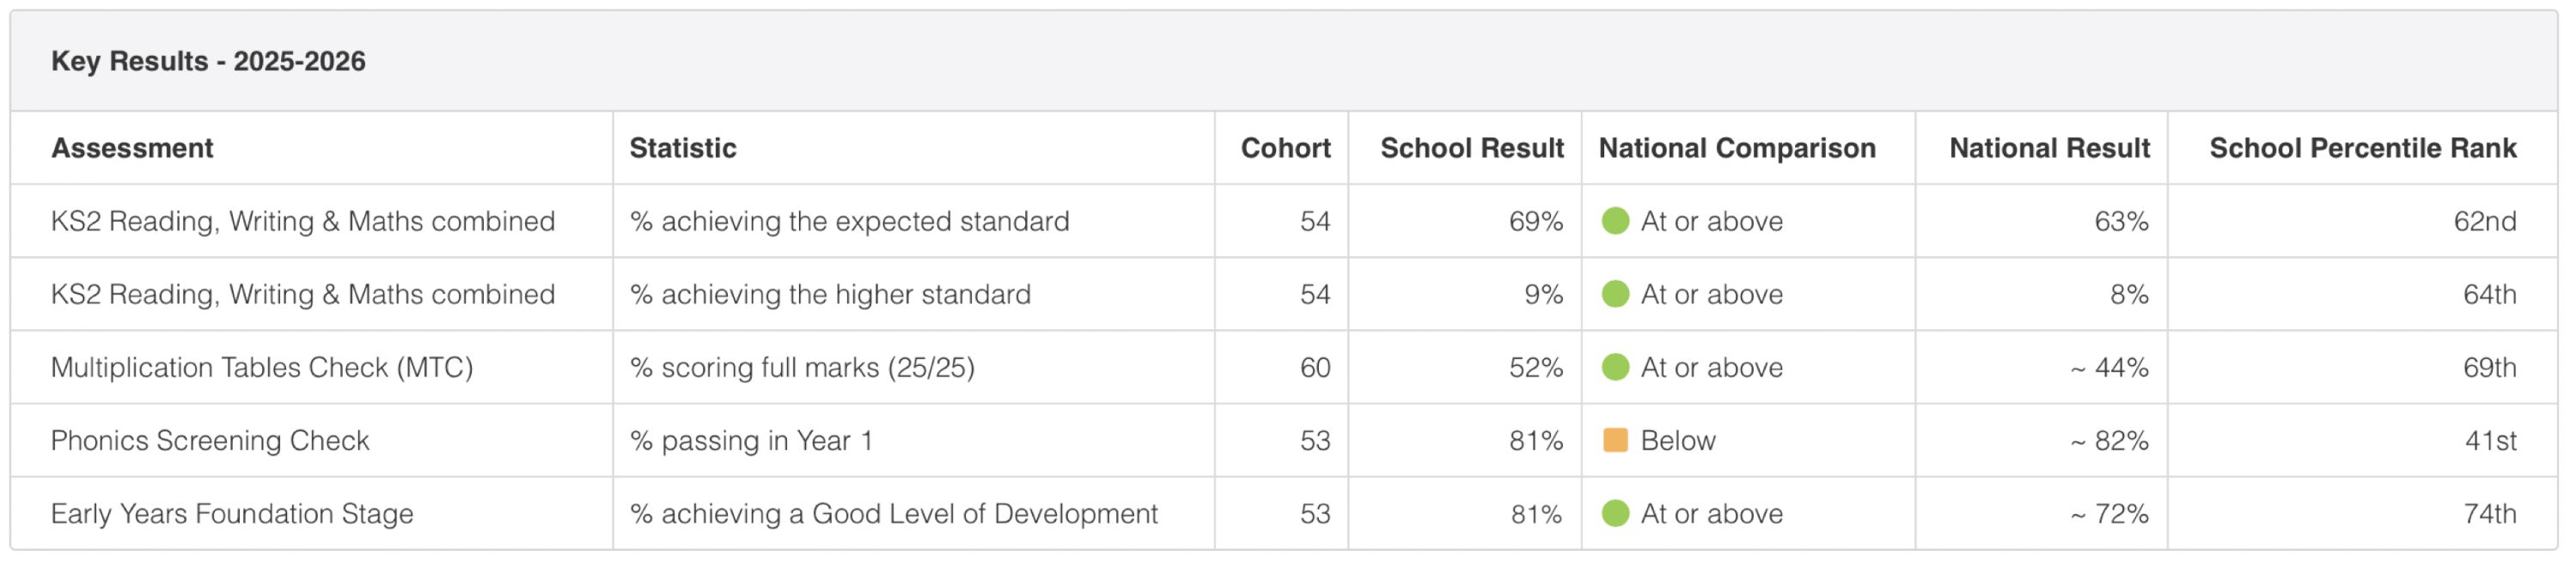Click the School Result column header

click(1472, 148)
